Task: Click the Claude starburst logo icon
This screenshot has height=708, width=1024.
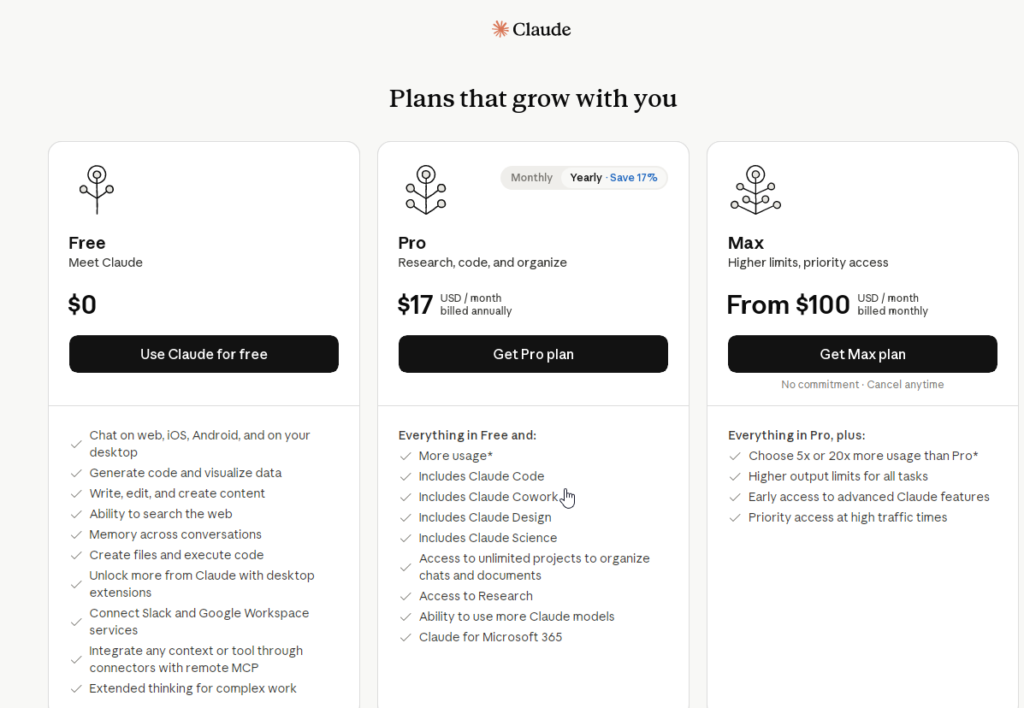Action: (x=500, y=29)
